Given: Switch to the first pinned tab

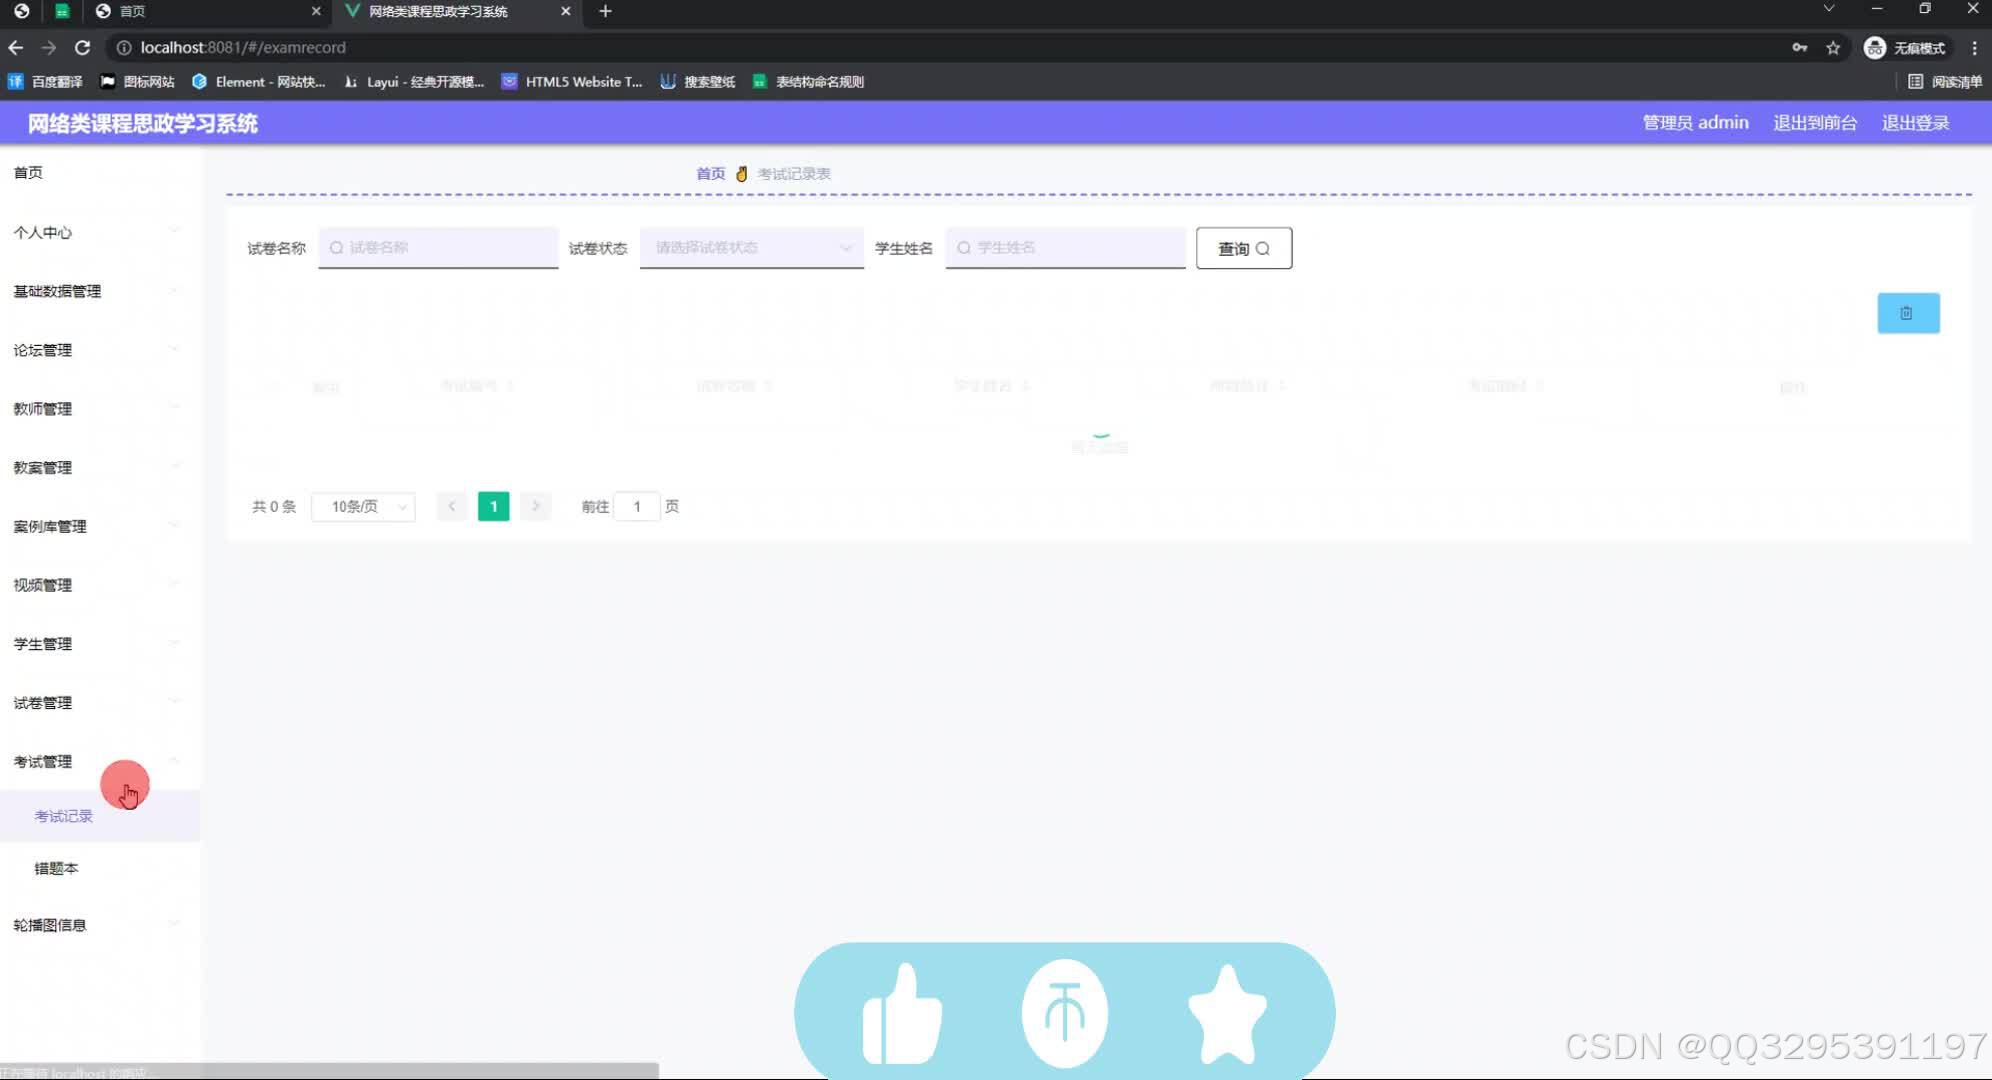Looking at the screenshot, I should [22, 11].
